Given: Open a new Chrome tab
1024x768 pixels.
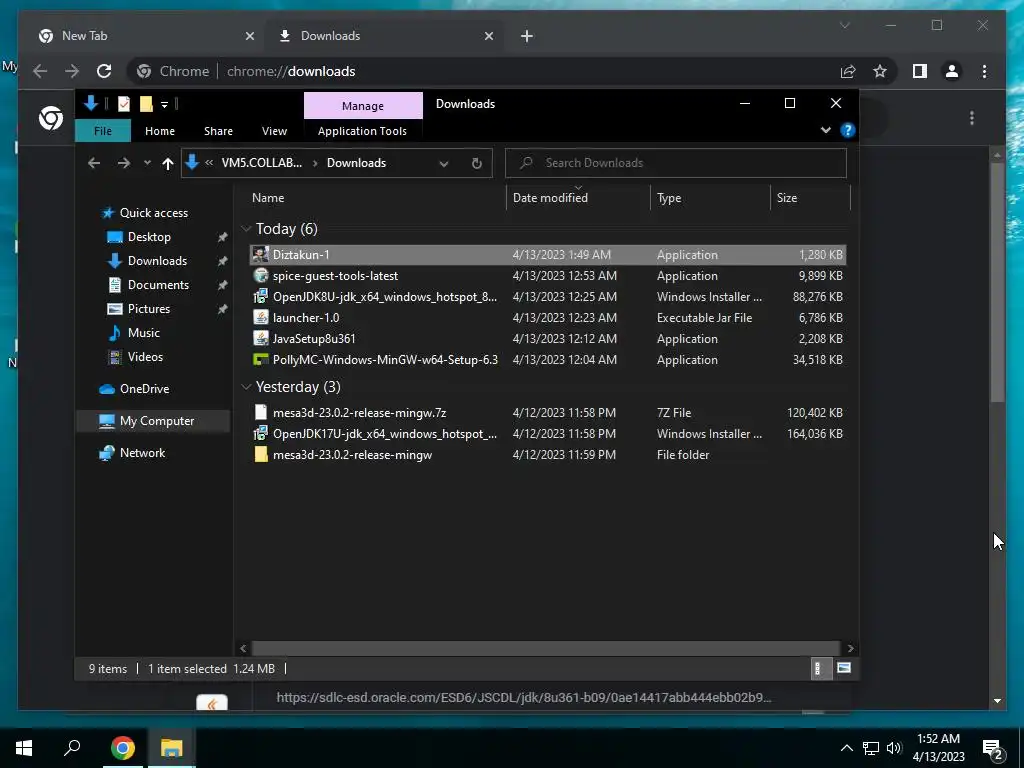Looking at the screenshot, I should click(x=527, y=36).
